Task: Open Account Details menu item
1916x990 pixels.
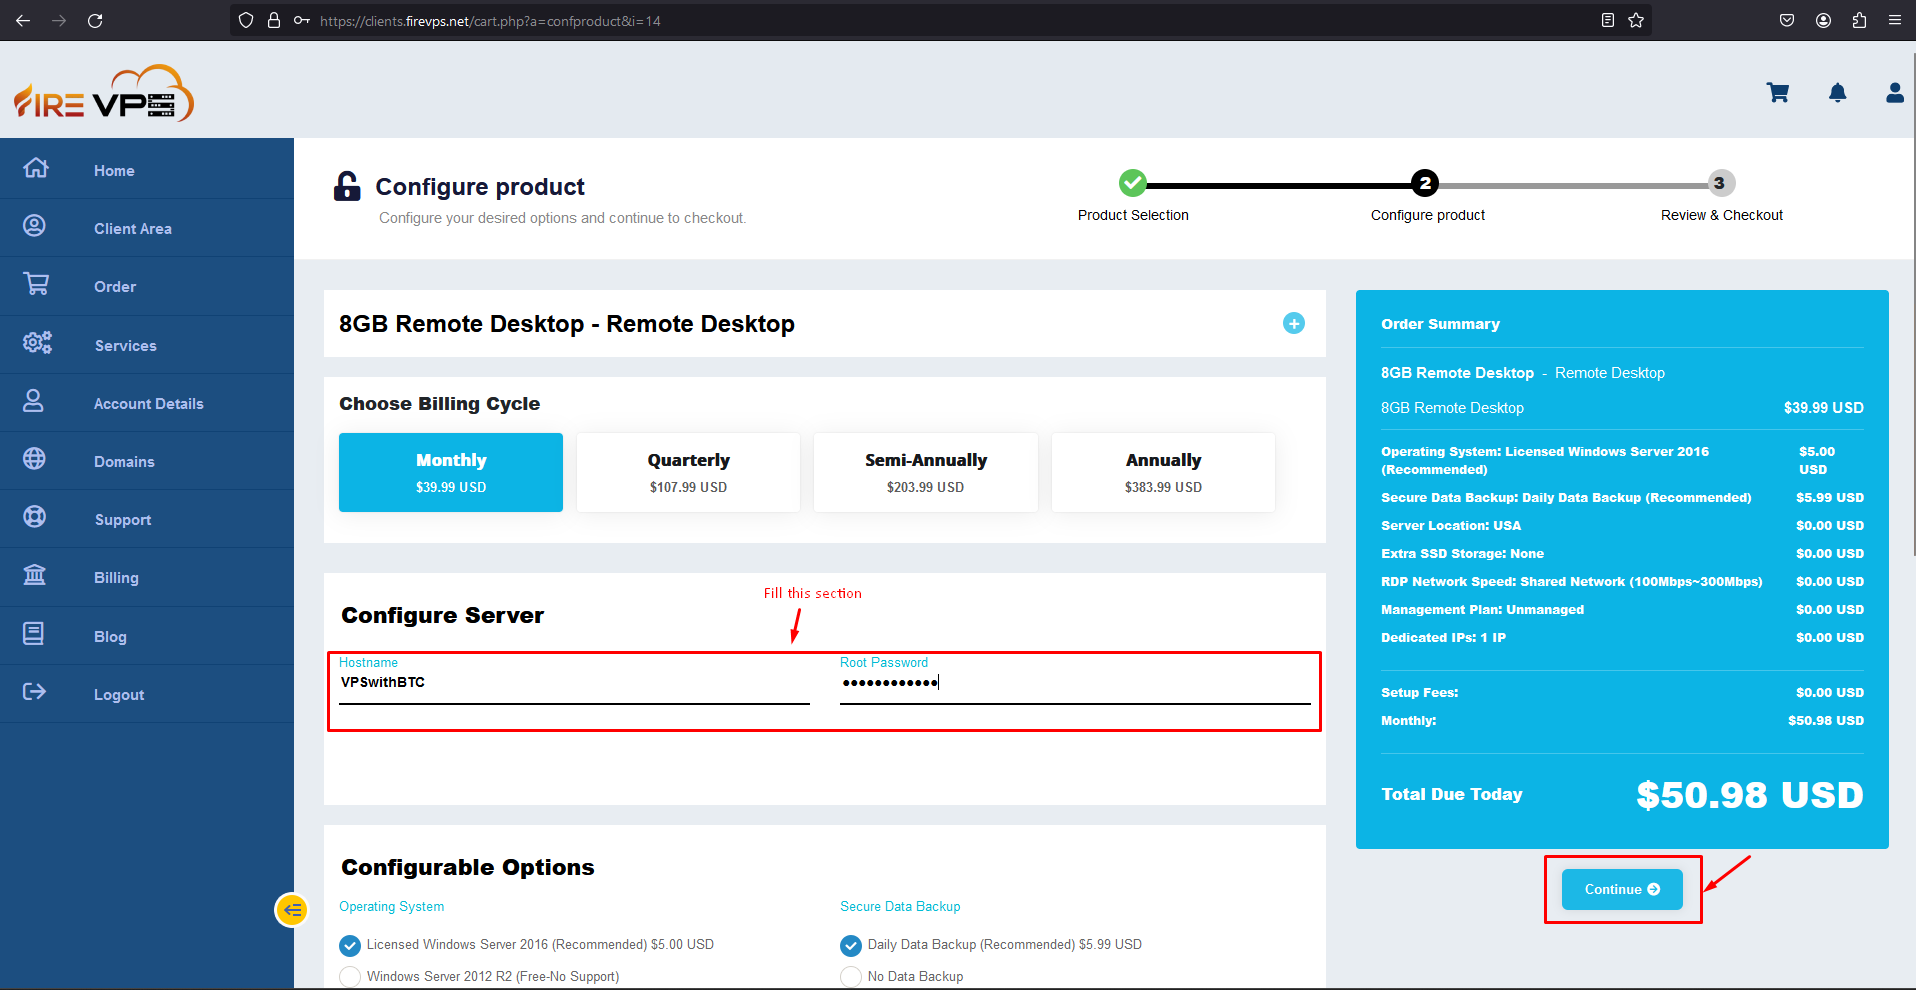Action: pos(149,404)
